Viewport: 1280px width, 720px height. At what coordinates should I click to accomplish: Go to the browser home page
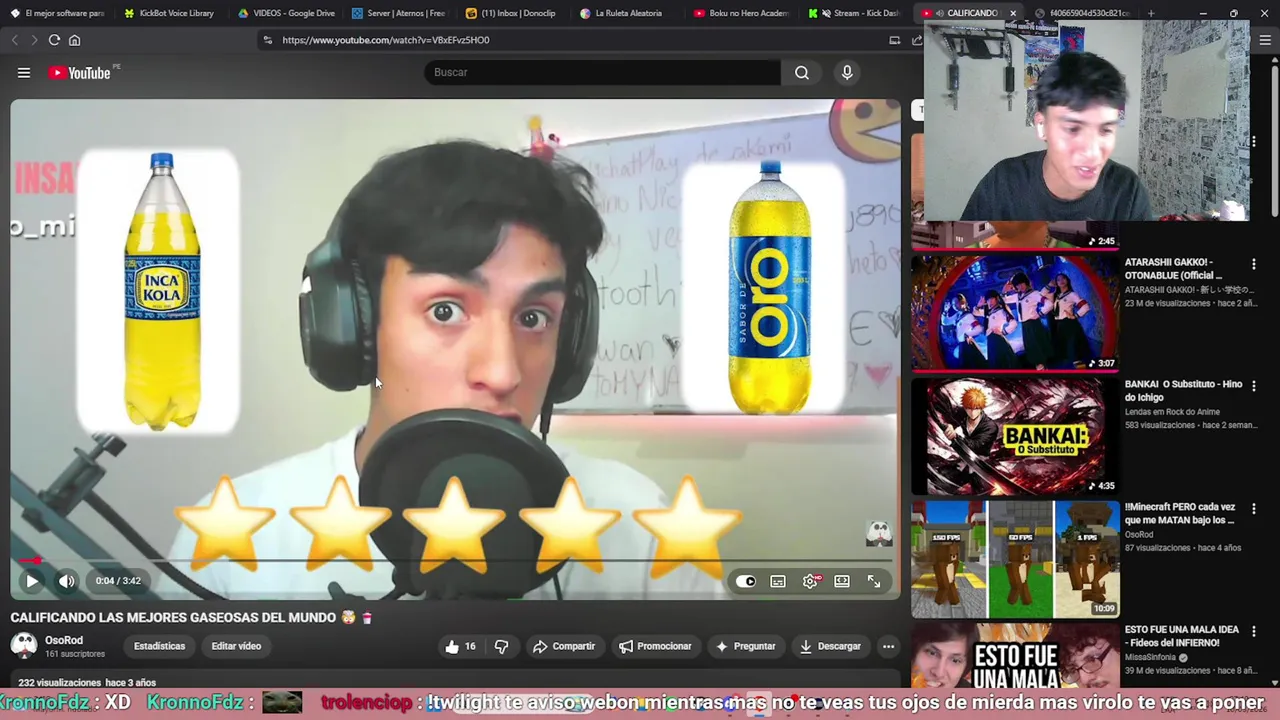tap(74, 40)
